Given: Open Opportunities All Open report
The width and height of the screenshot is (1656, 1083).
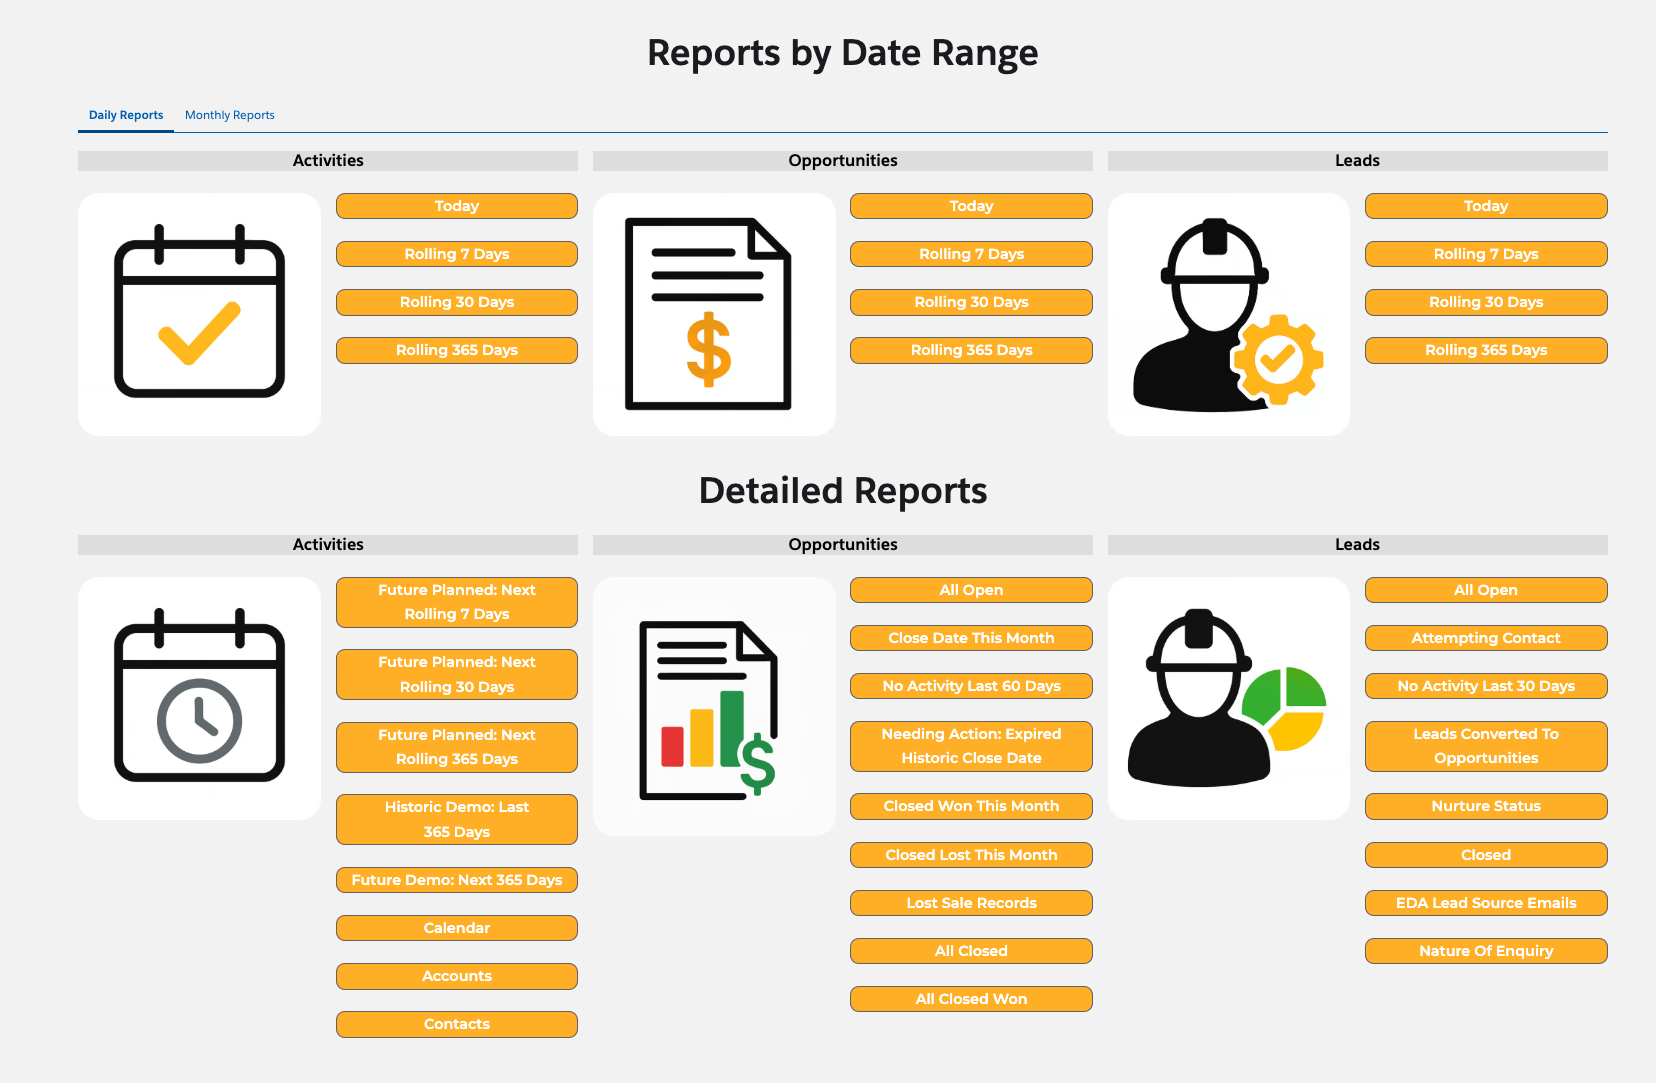Looking at the screenshot, I should coord(971,590).
